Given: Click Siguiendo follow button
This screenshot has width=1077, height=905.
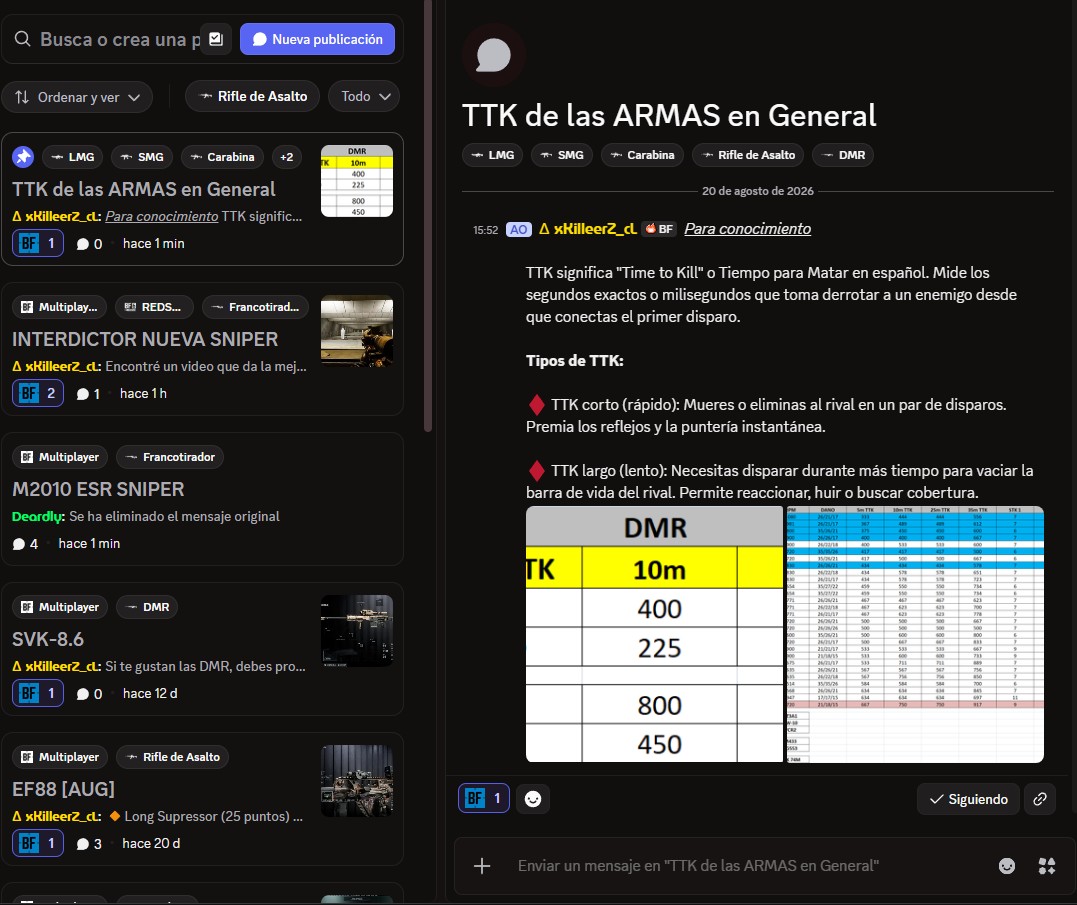Looking at the screenshot, I should [x=968, y=799].
